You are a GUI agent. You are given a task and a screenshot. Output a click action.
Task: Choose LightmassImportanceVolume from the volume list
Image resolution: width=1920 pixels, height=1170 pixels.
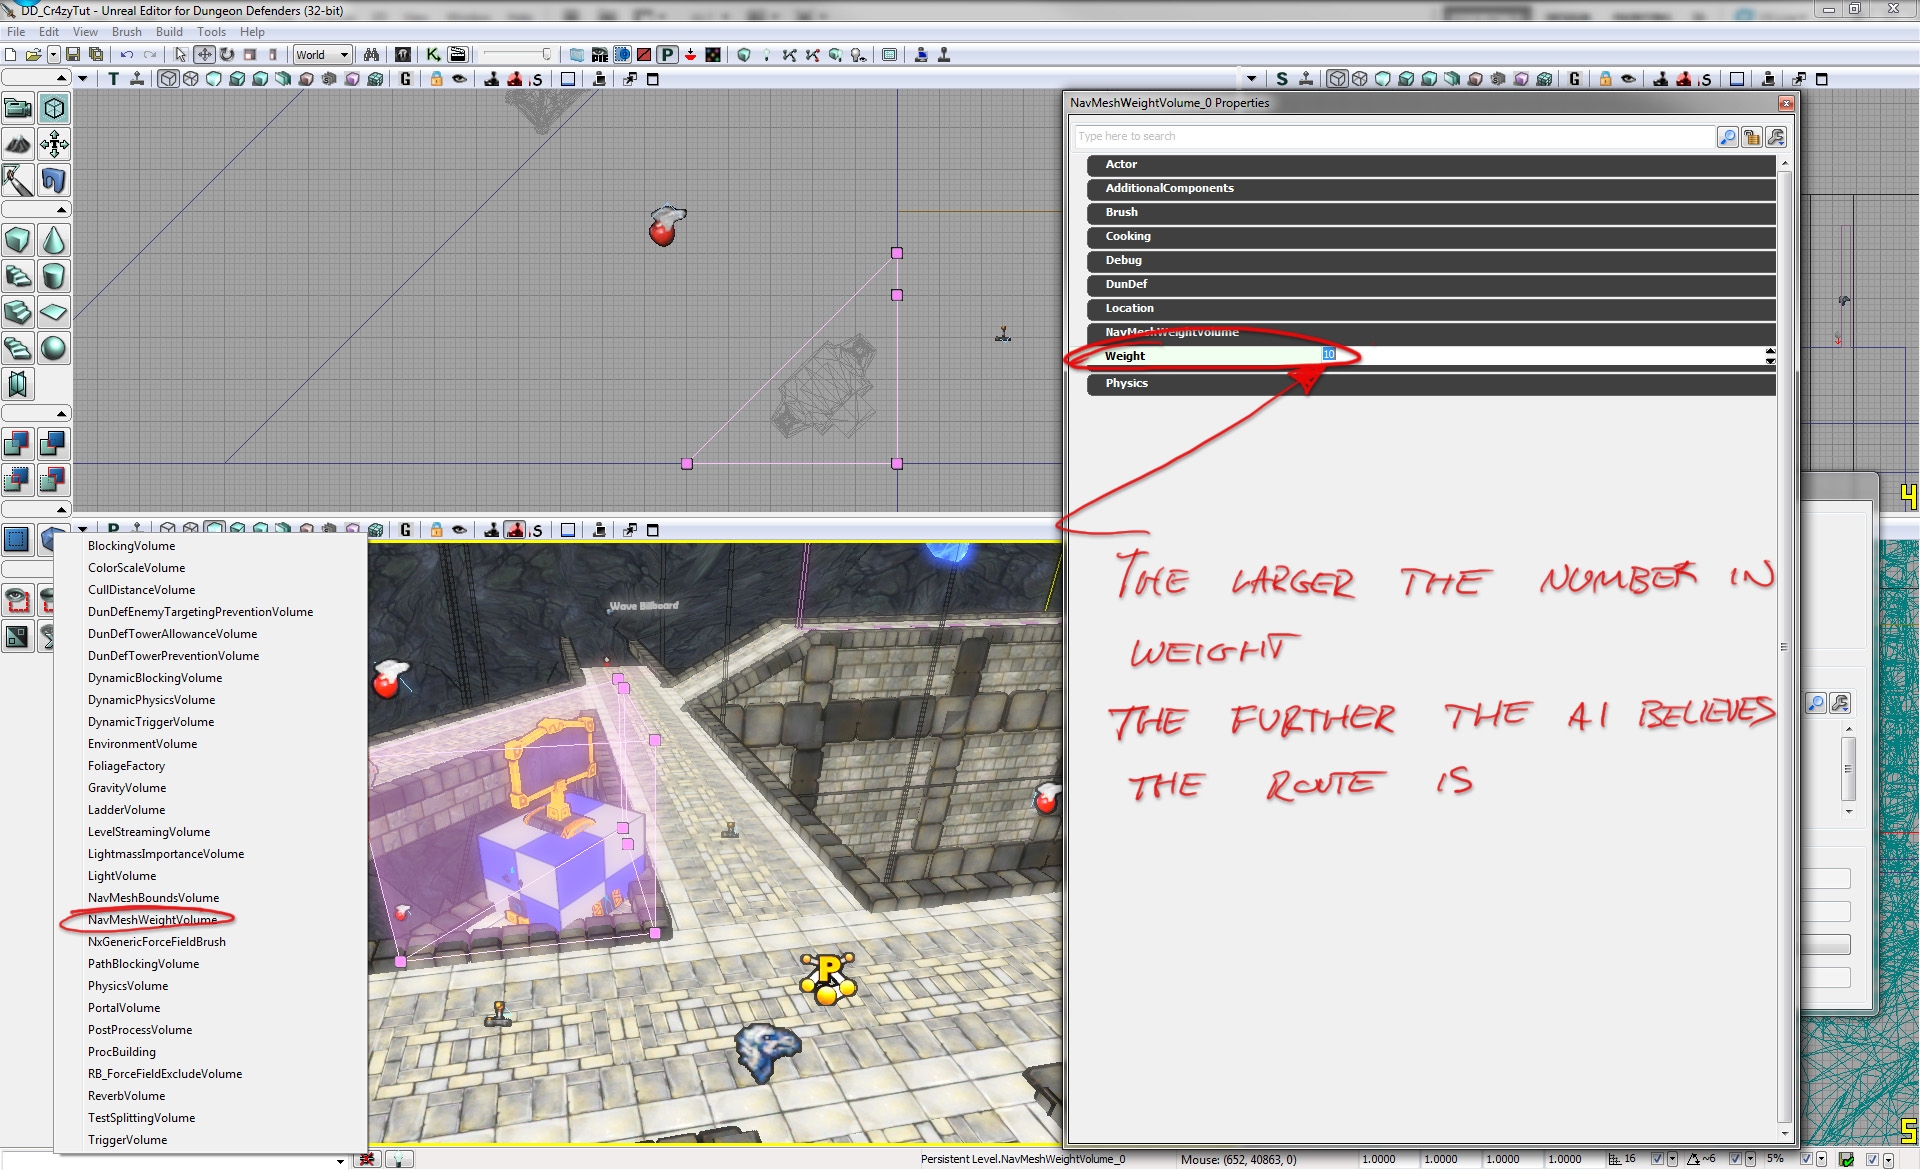(x=166, y=854)
